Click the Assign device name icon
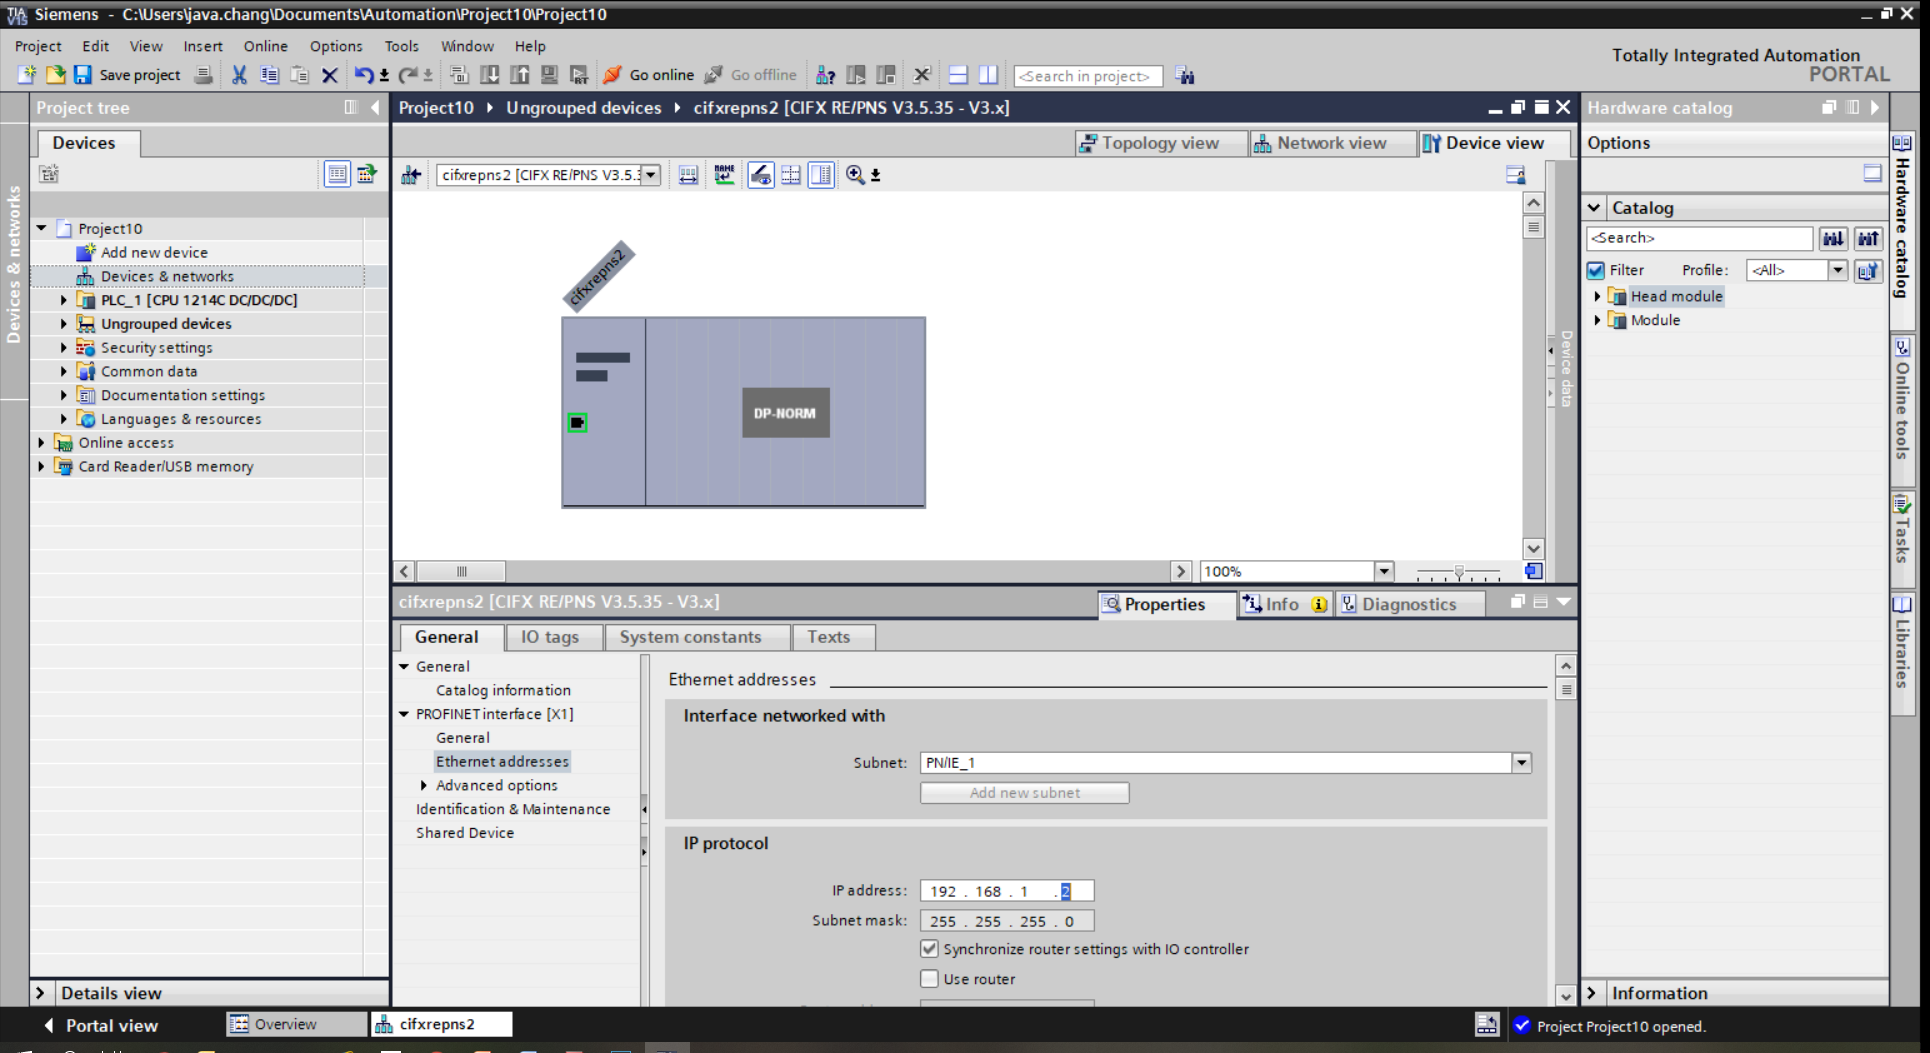The height and width of the screenshot is (1053, 1930). [724, 175]
